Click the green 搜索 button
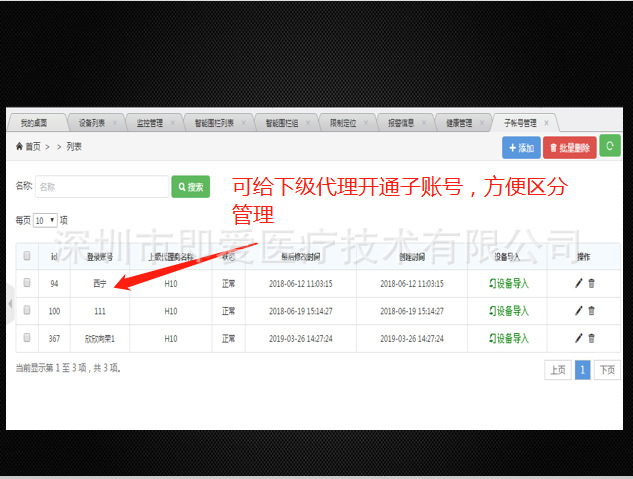The image size is (633, 479). (191, 187)
